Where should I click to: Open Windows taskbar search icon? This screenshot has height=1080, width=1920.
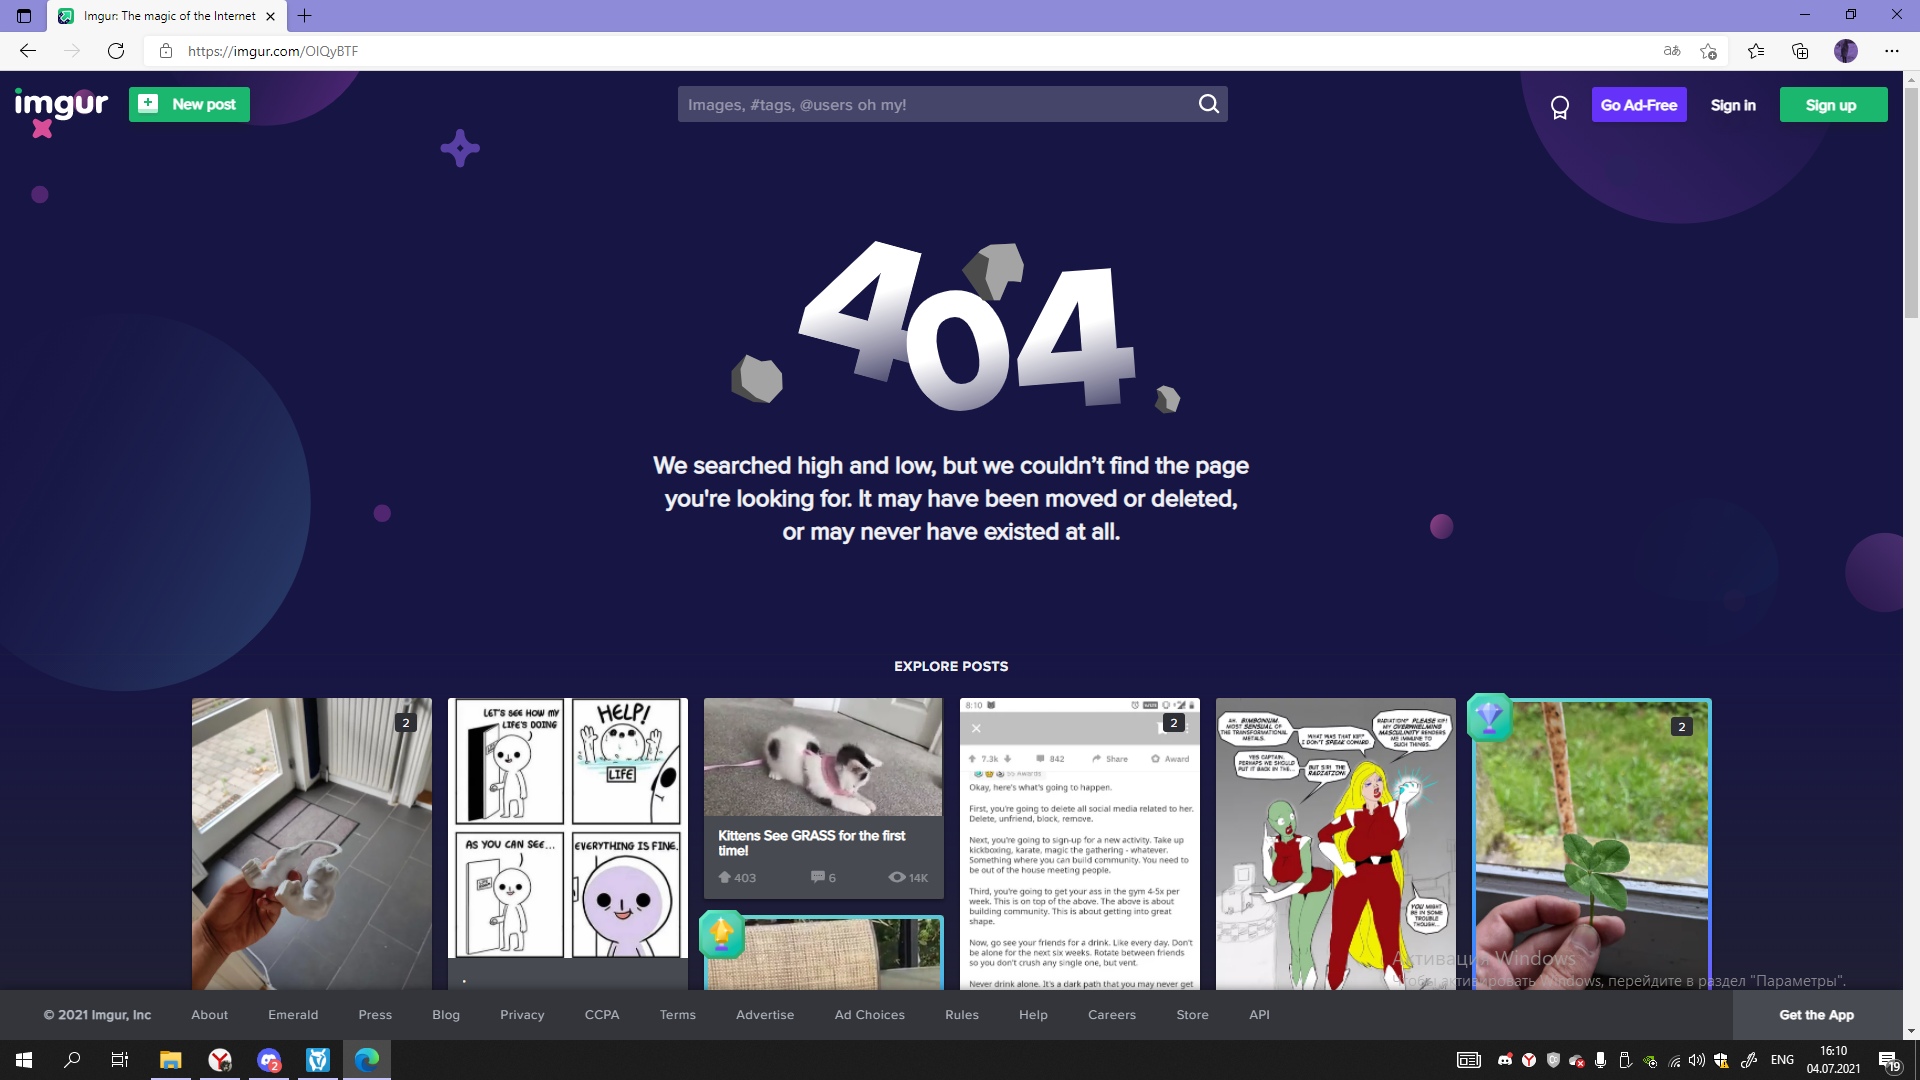tap(72, 1060)
